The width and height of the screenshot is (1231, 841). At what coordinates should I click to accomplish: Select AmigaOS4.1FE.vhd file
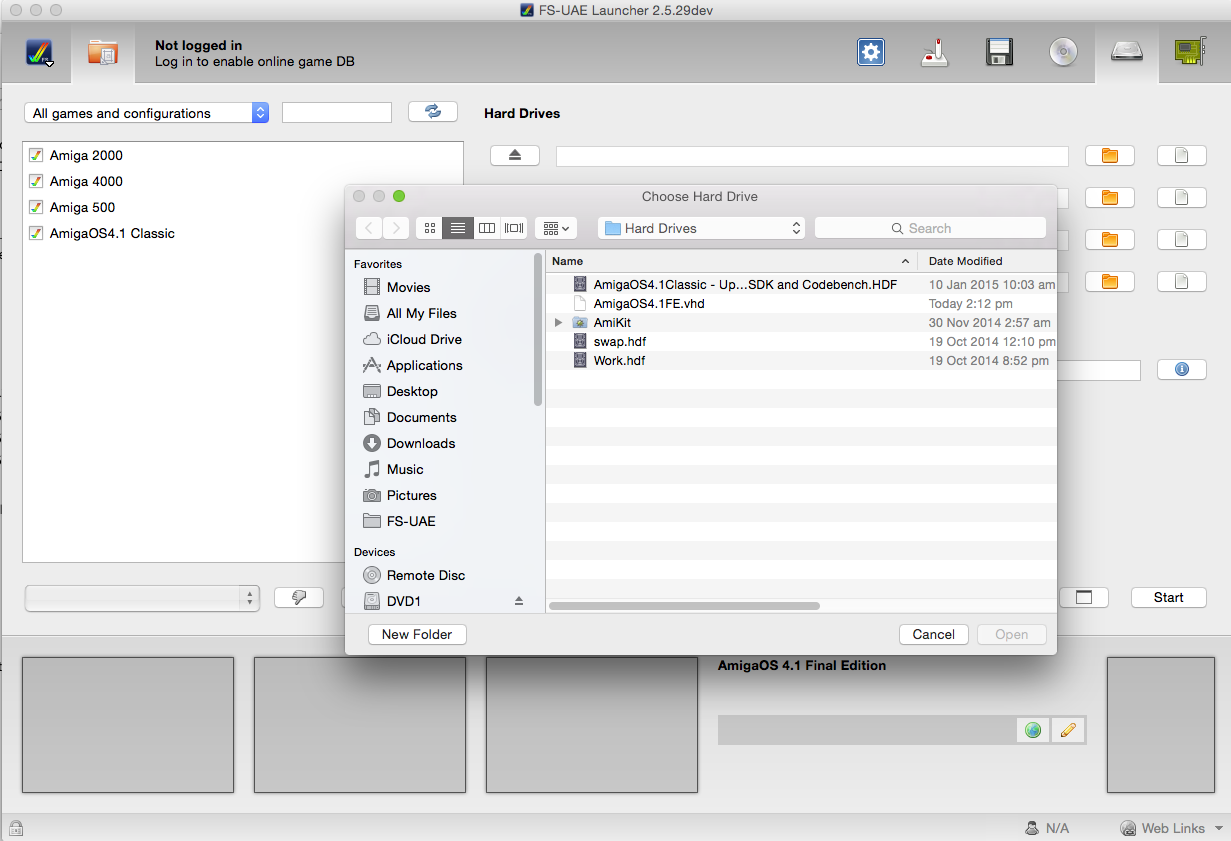pos(801,303)
